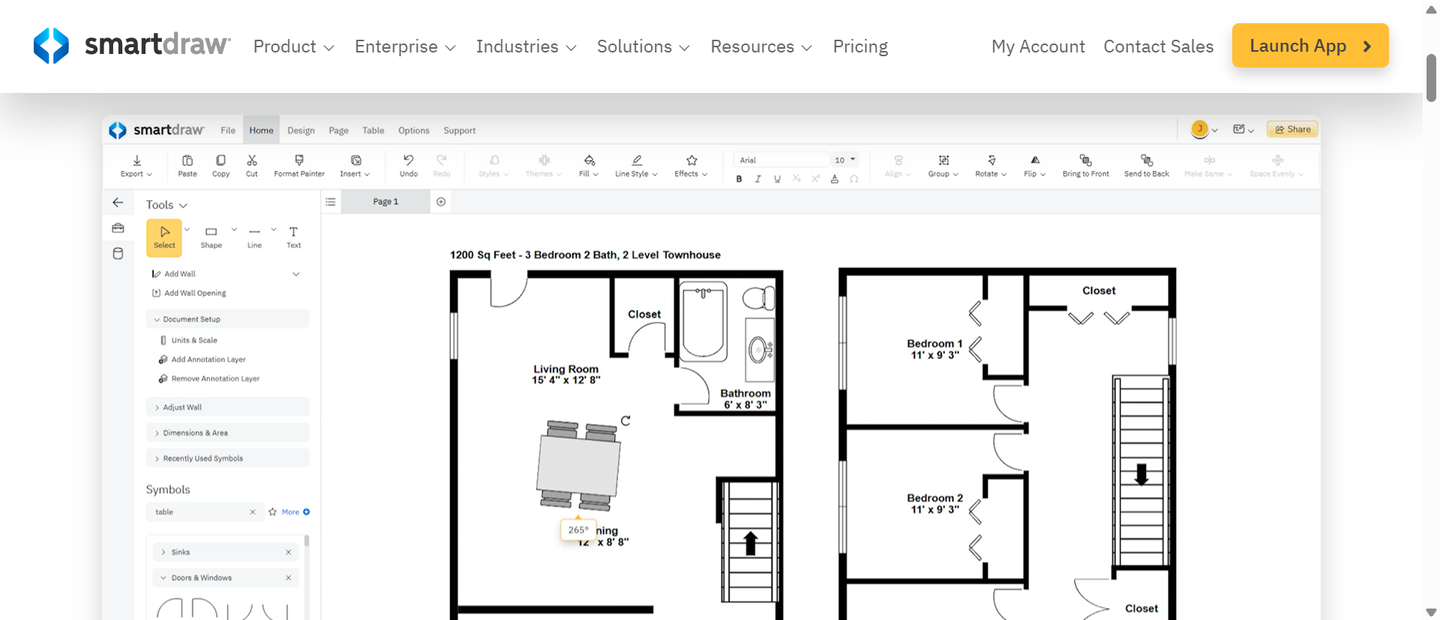Collapse the Document Setup section
The width and height of the screenshot is (1440, 620).
[228, 319]
